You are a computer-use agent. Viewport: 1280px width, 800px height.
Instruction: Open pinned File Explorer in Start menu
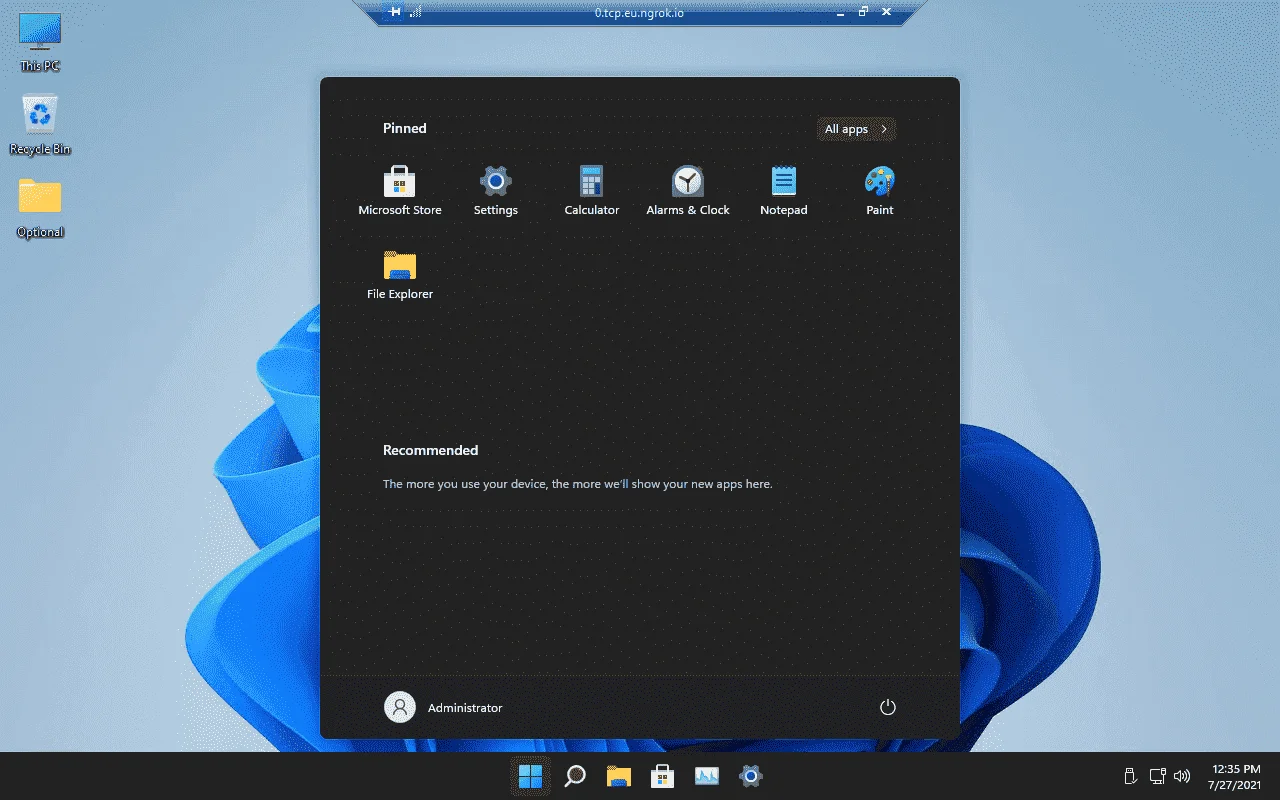(400, 275)
